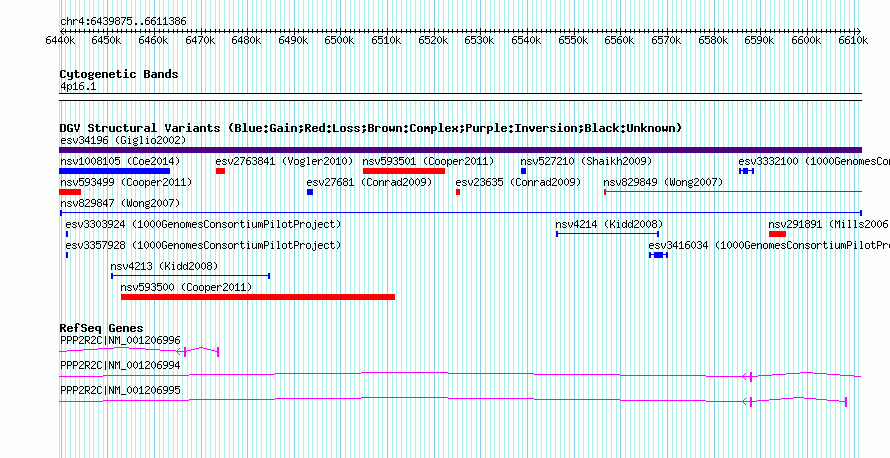
Task: Click the 4p16.1 cytogenetic band bar
Action: coord(460,97)
